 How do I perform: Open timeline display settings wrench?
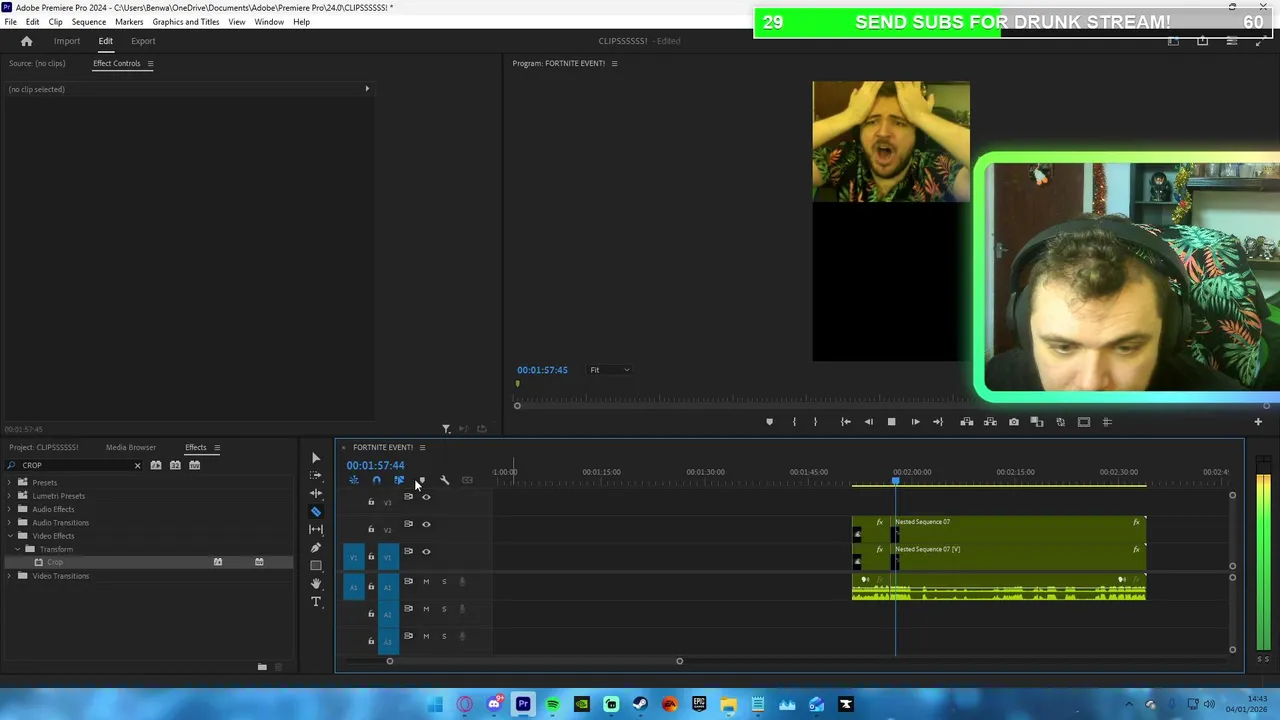coord(445,480)
